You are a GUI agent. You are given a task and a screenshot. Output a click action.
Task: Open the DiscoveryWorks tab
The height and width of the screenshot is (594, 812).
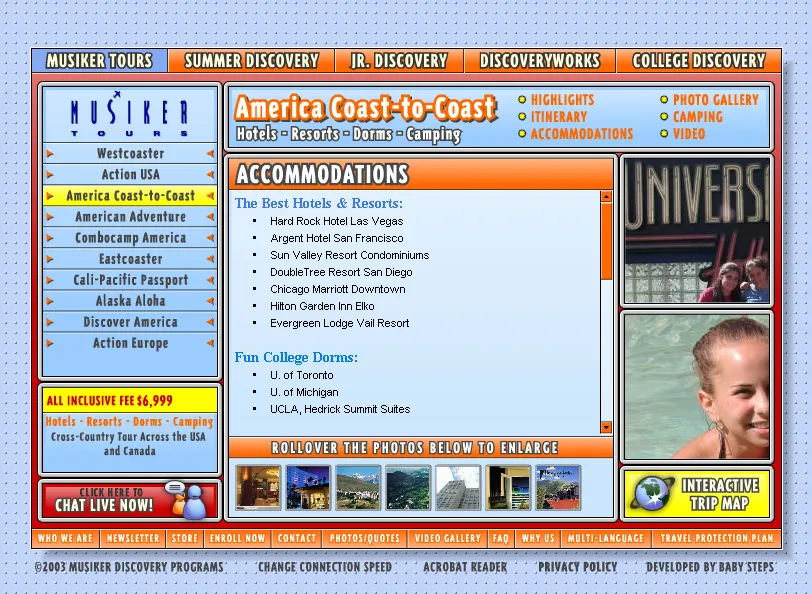tap(540, 61)
